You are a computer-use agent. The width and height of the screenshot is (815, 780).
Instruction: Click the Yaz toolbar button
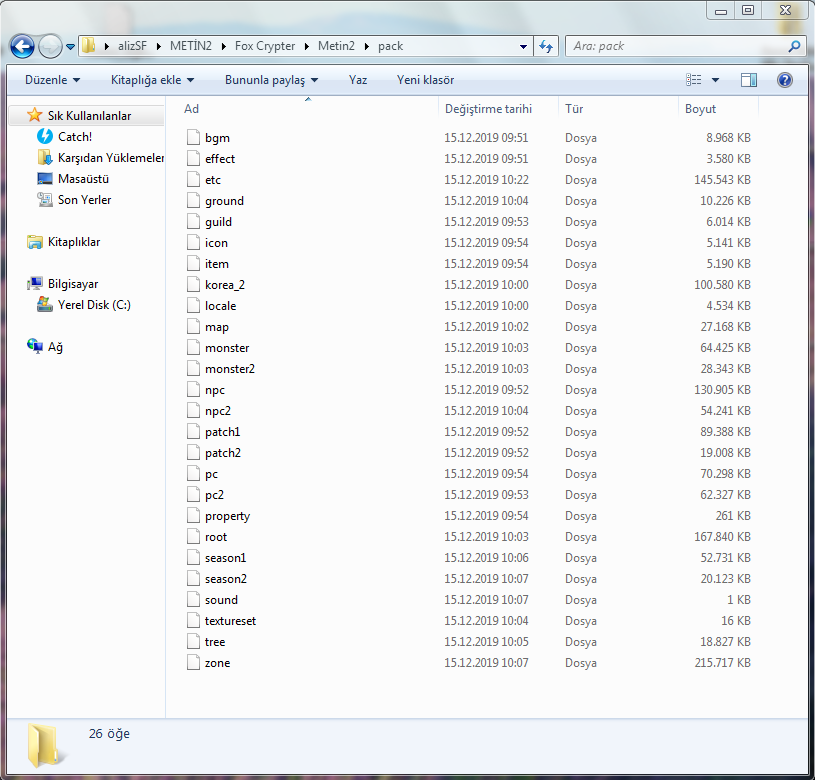[358, 80]
